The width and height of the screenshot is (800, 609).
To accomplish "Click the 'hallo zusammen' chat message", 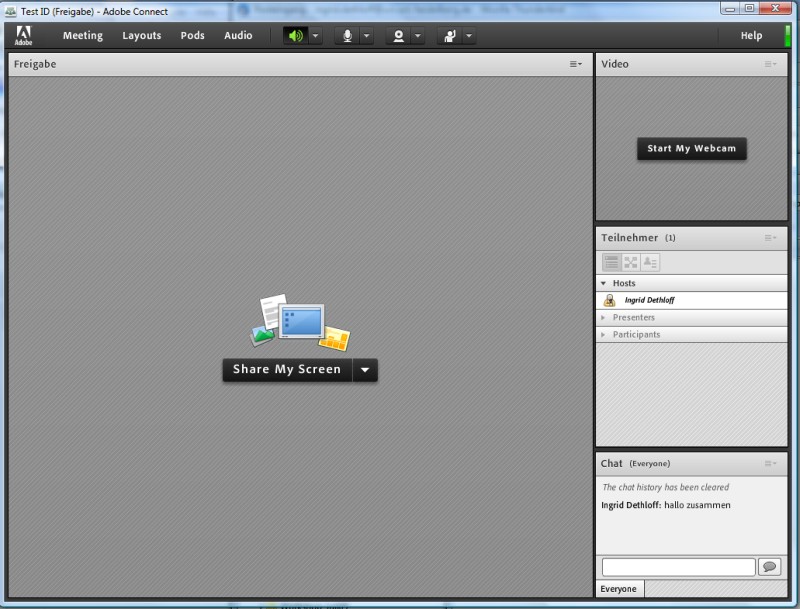I will click(x=697, y=505).
